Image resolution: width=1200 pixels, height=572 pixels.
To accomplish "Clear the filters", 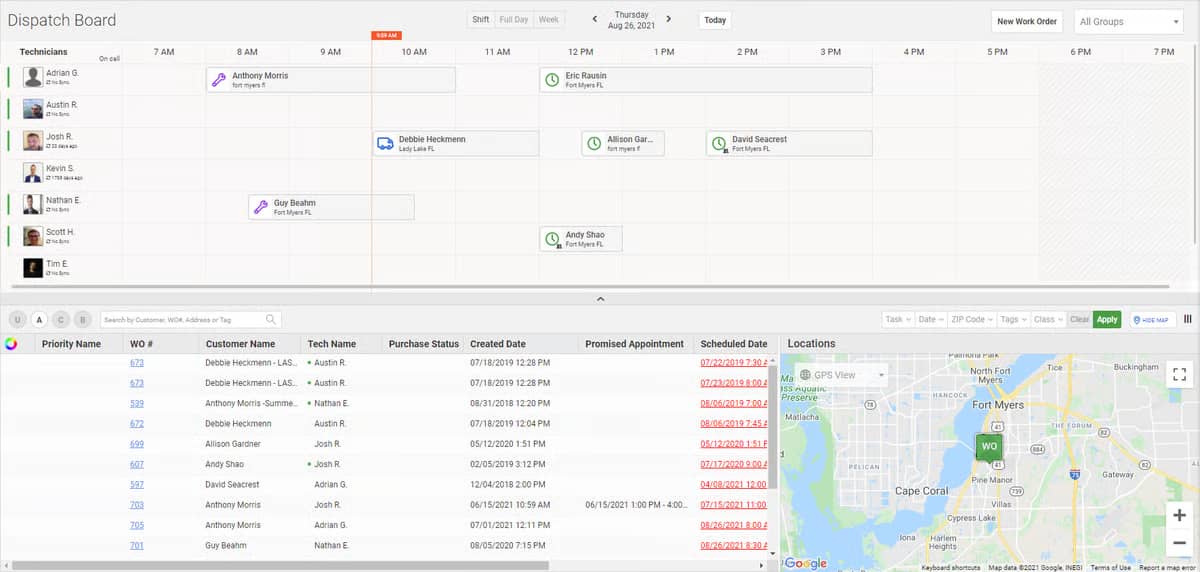I will 1080,319.
